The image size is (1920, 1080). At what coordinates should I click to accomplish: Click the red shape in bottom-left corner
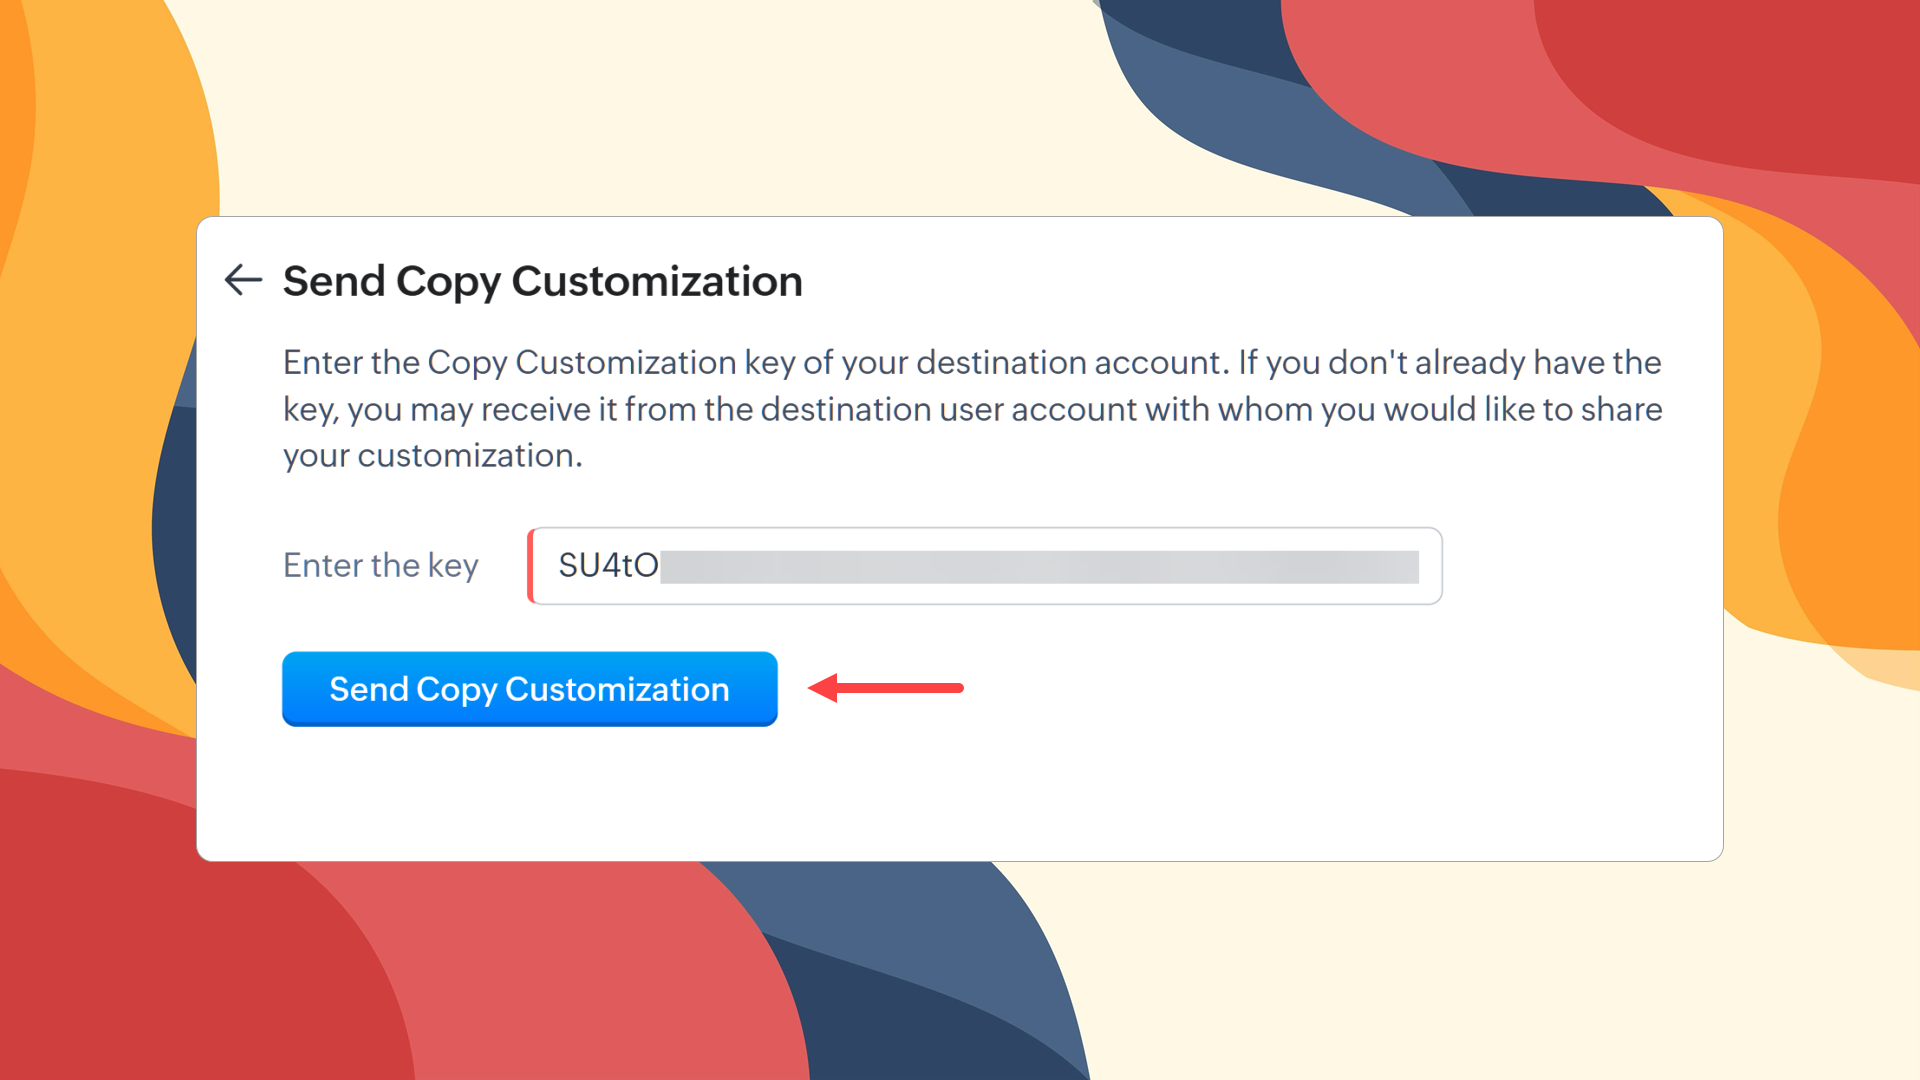150,950
